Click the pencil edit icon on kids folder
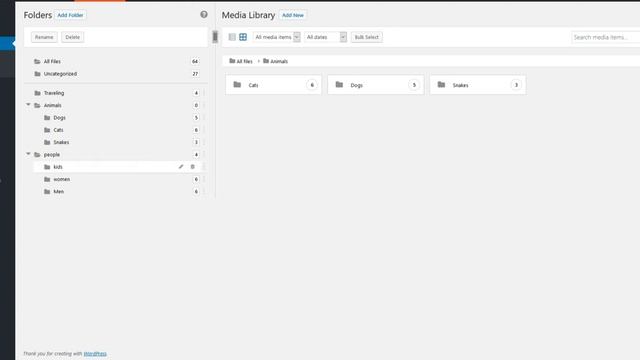 click(181, 167)
